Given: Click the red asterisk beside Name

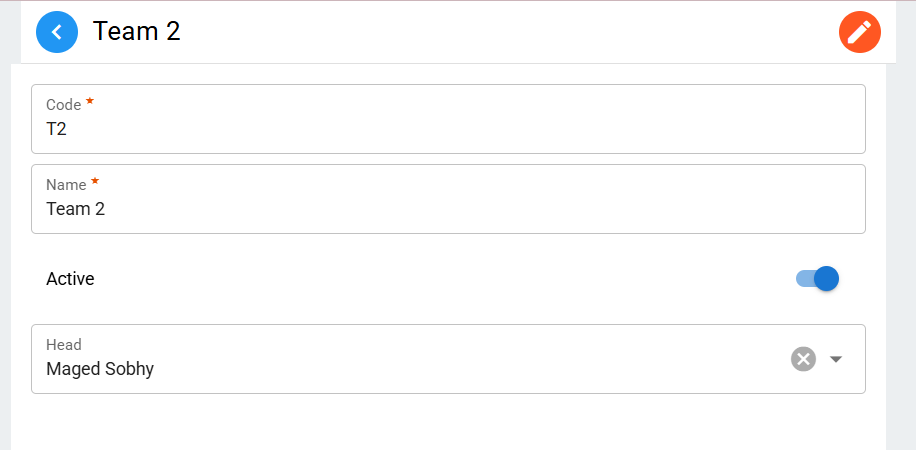Looking at the screenshot, I should 95,182.
